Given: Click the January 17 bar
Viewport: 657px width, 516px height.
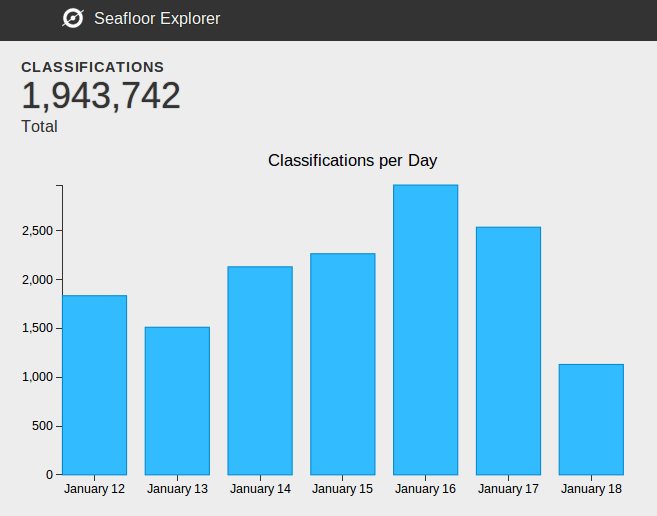Looking at the screenshot, I should point(508,350).
